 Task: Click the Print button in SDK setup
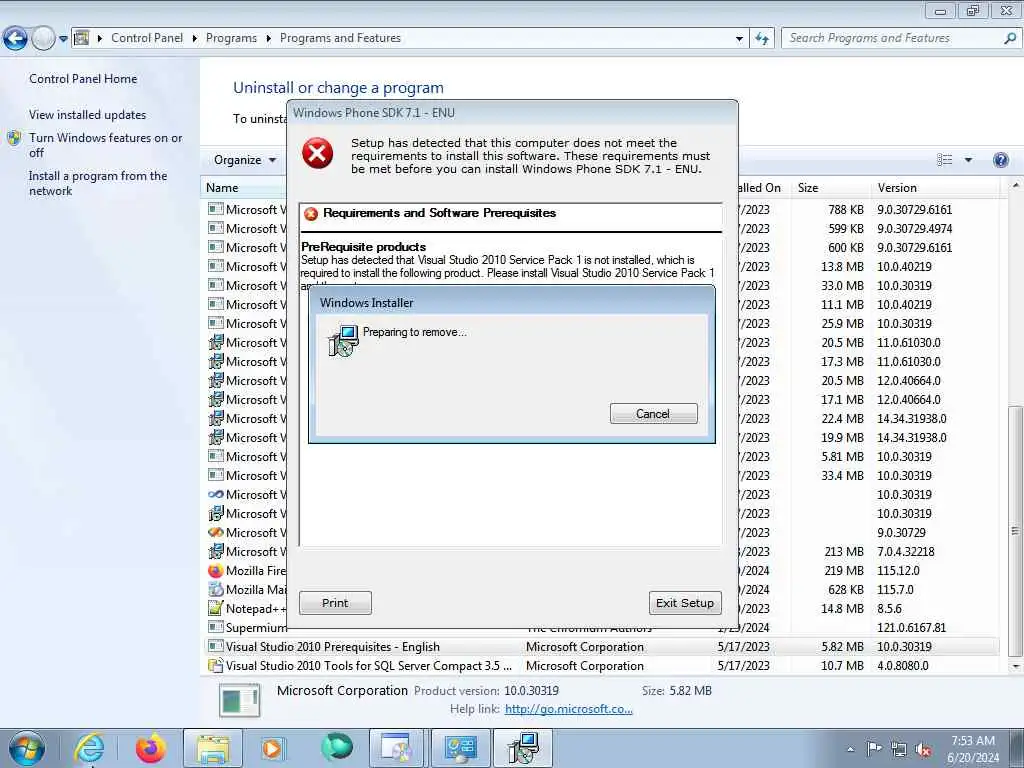coord(335,603)
